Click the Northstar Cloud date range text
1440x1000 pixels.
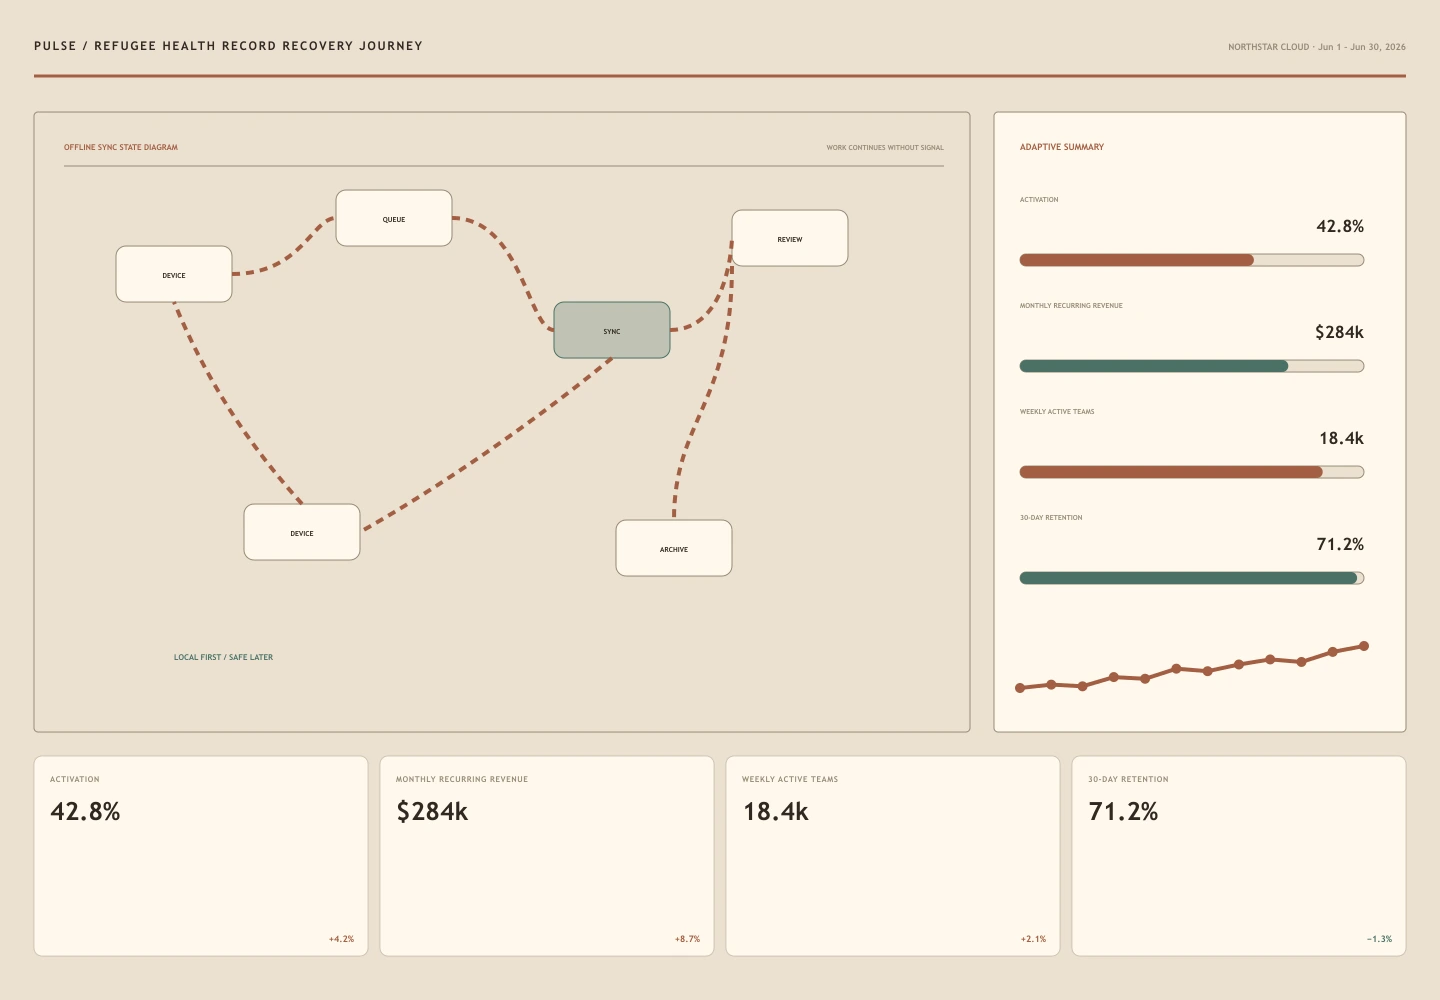tap(1317, 47)
